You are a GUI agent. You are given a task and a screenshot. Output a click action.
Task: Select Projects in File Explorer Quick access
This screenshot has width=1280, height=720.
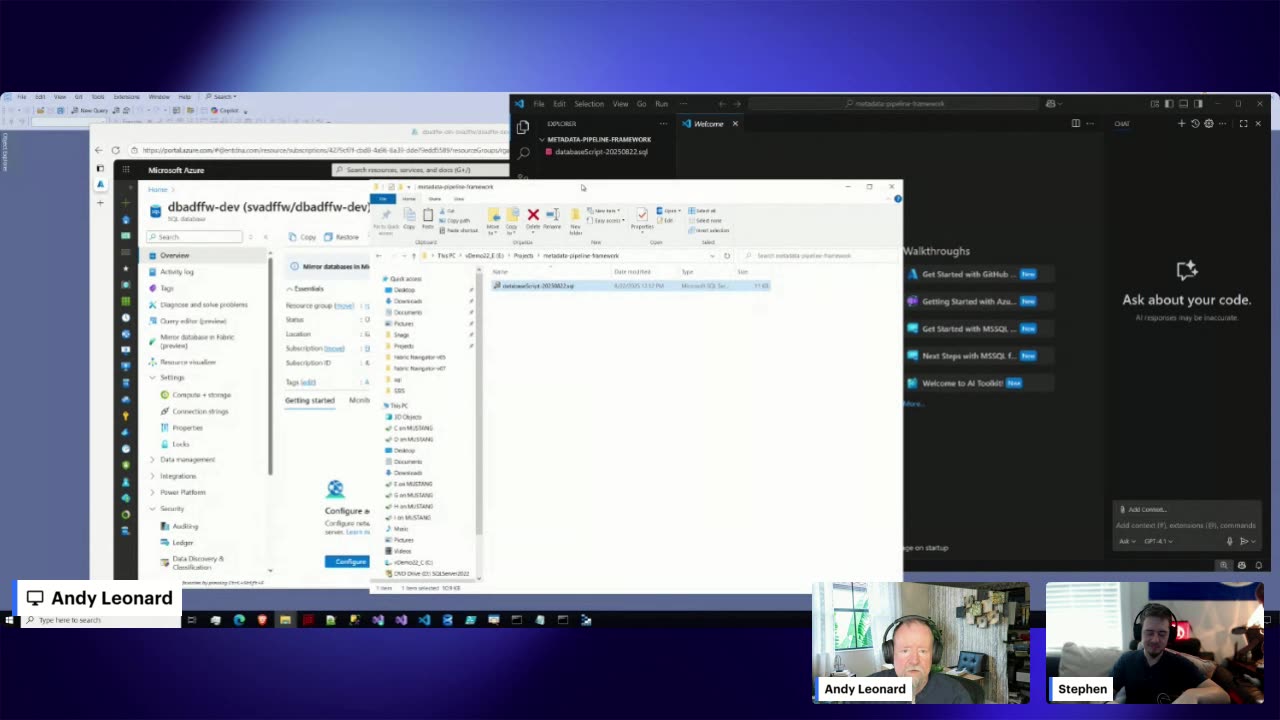[x=404, y=346]
